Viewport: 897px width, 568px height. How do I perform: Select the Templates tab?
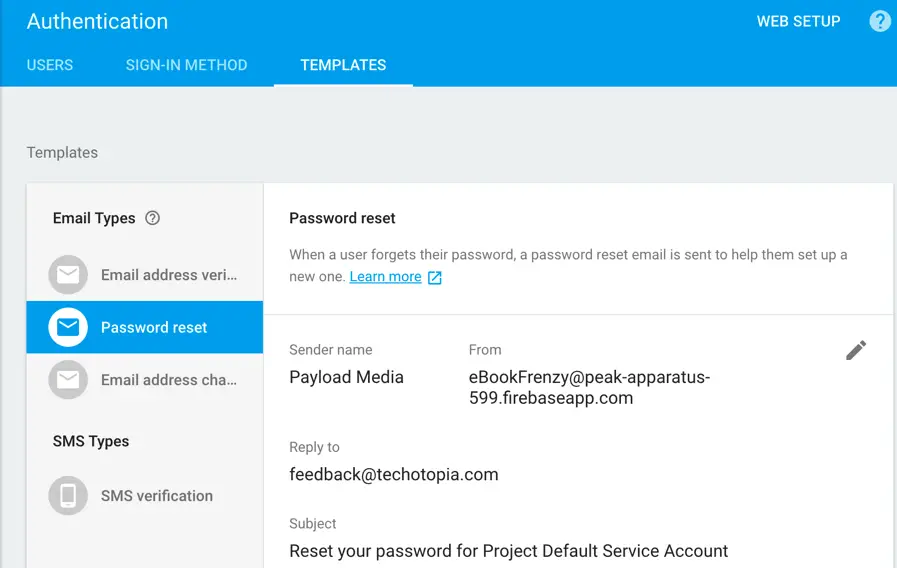tap(343, 65)
